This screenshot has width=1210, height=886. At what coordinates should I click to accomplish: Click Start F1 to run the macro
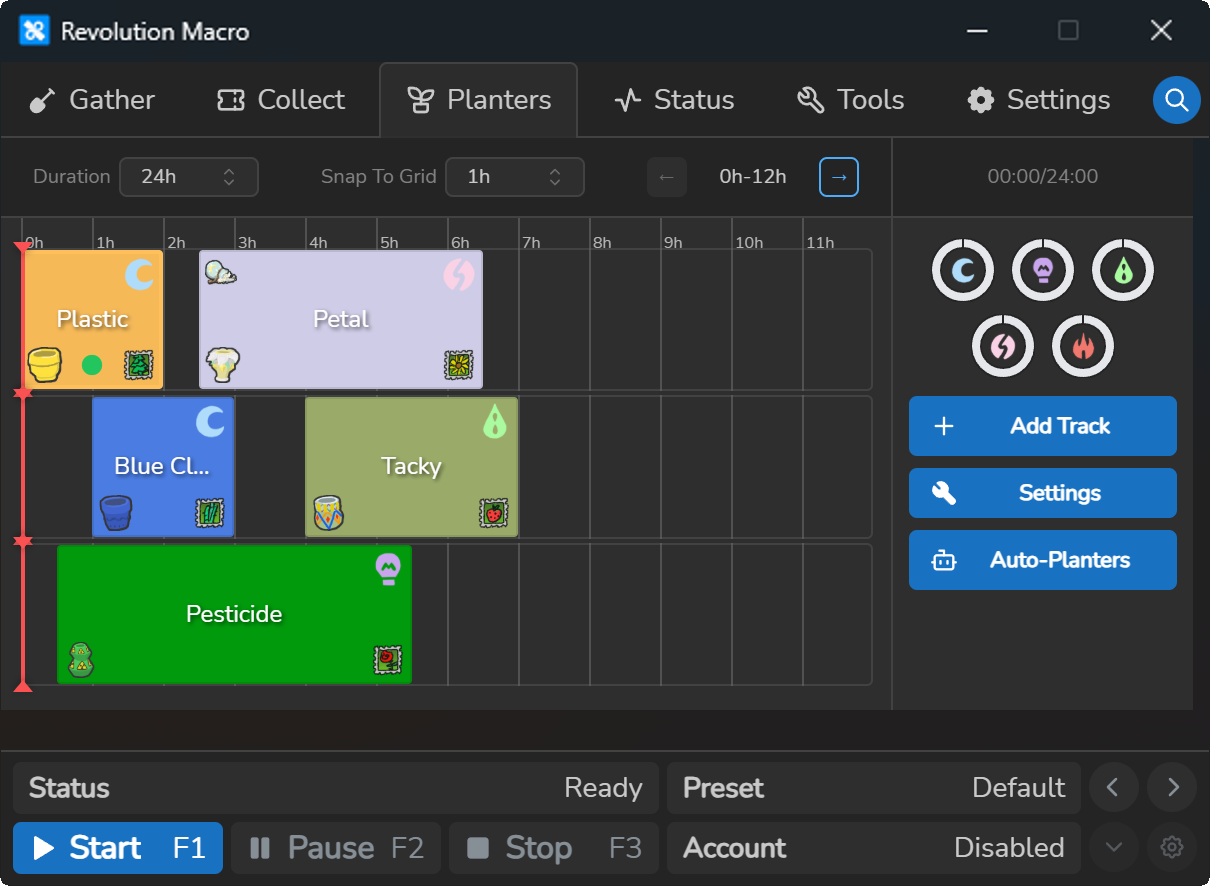(x=118, y=848)
